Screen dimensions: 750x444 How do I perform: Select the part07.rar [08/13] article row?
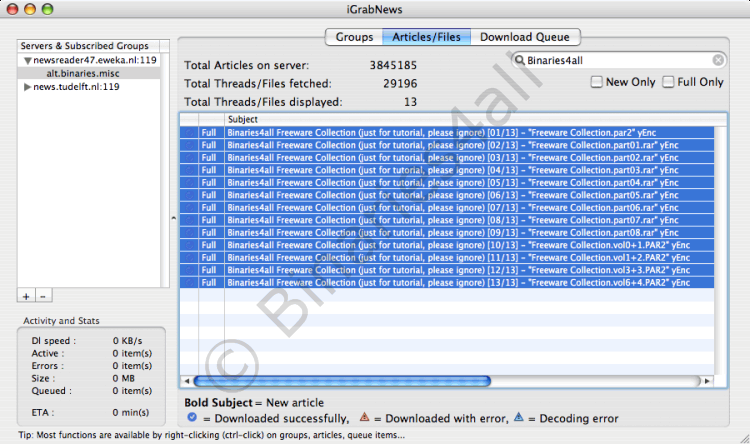point(447,220)
